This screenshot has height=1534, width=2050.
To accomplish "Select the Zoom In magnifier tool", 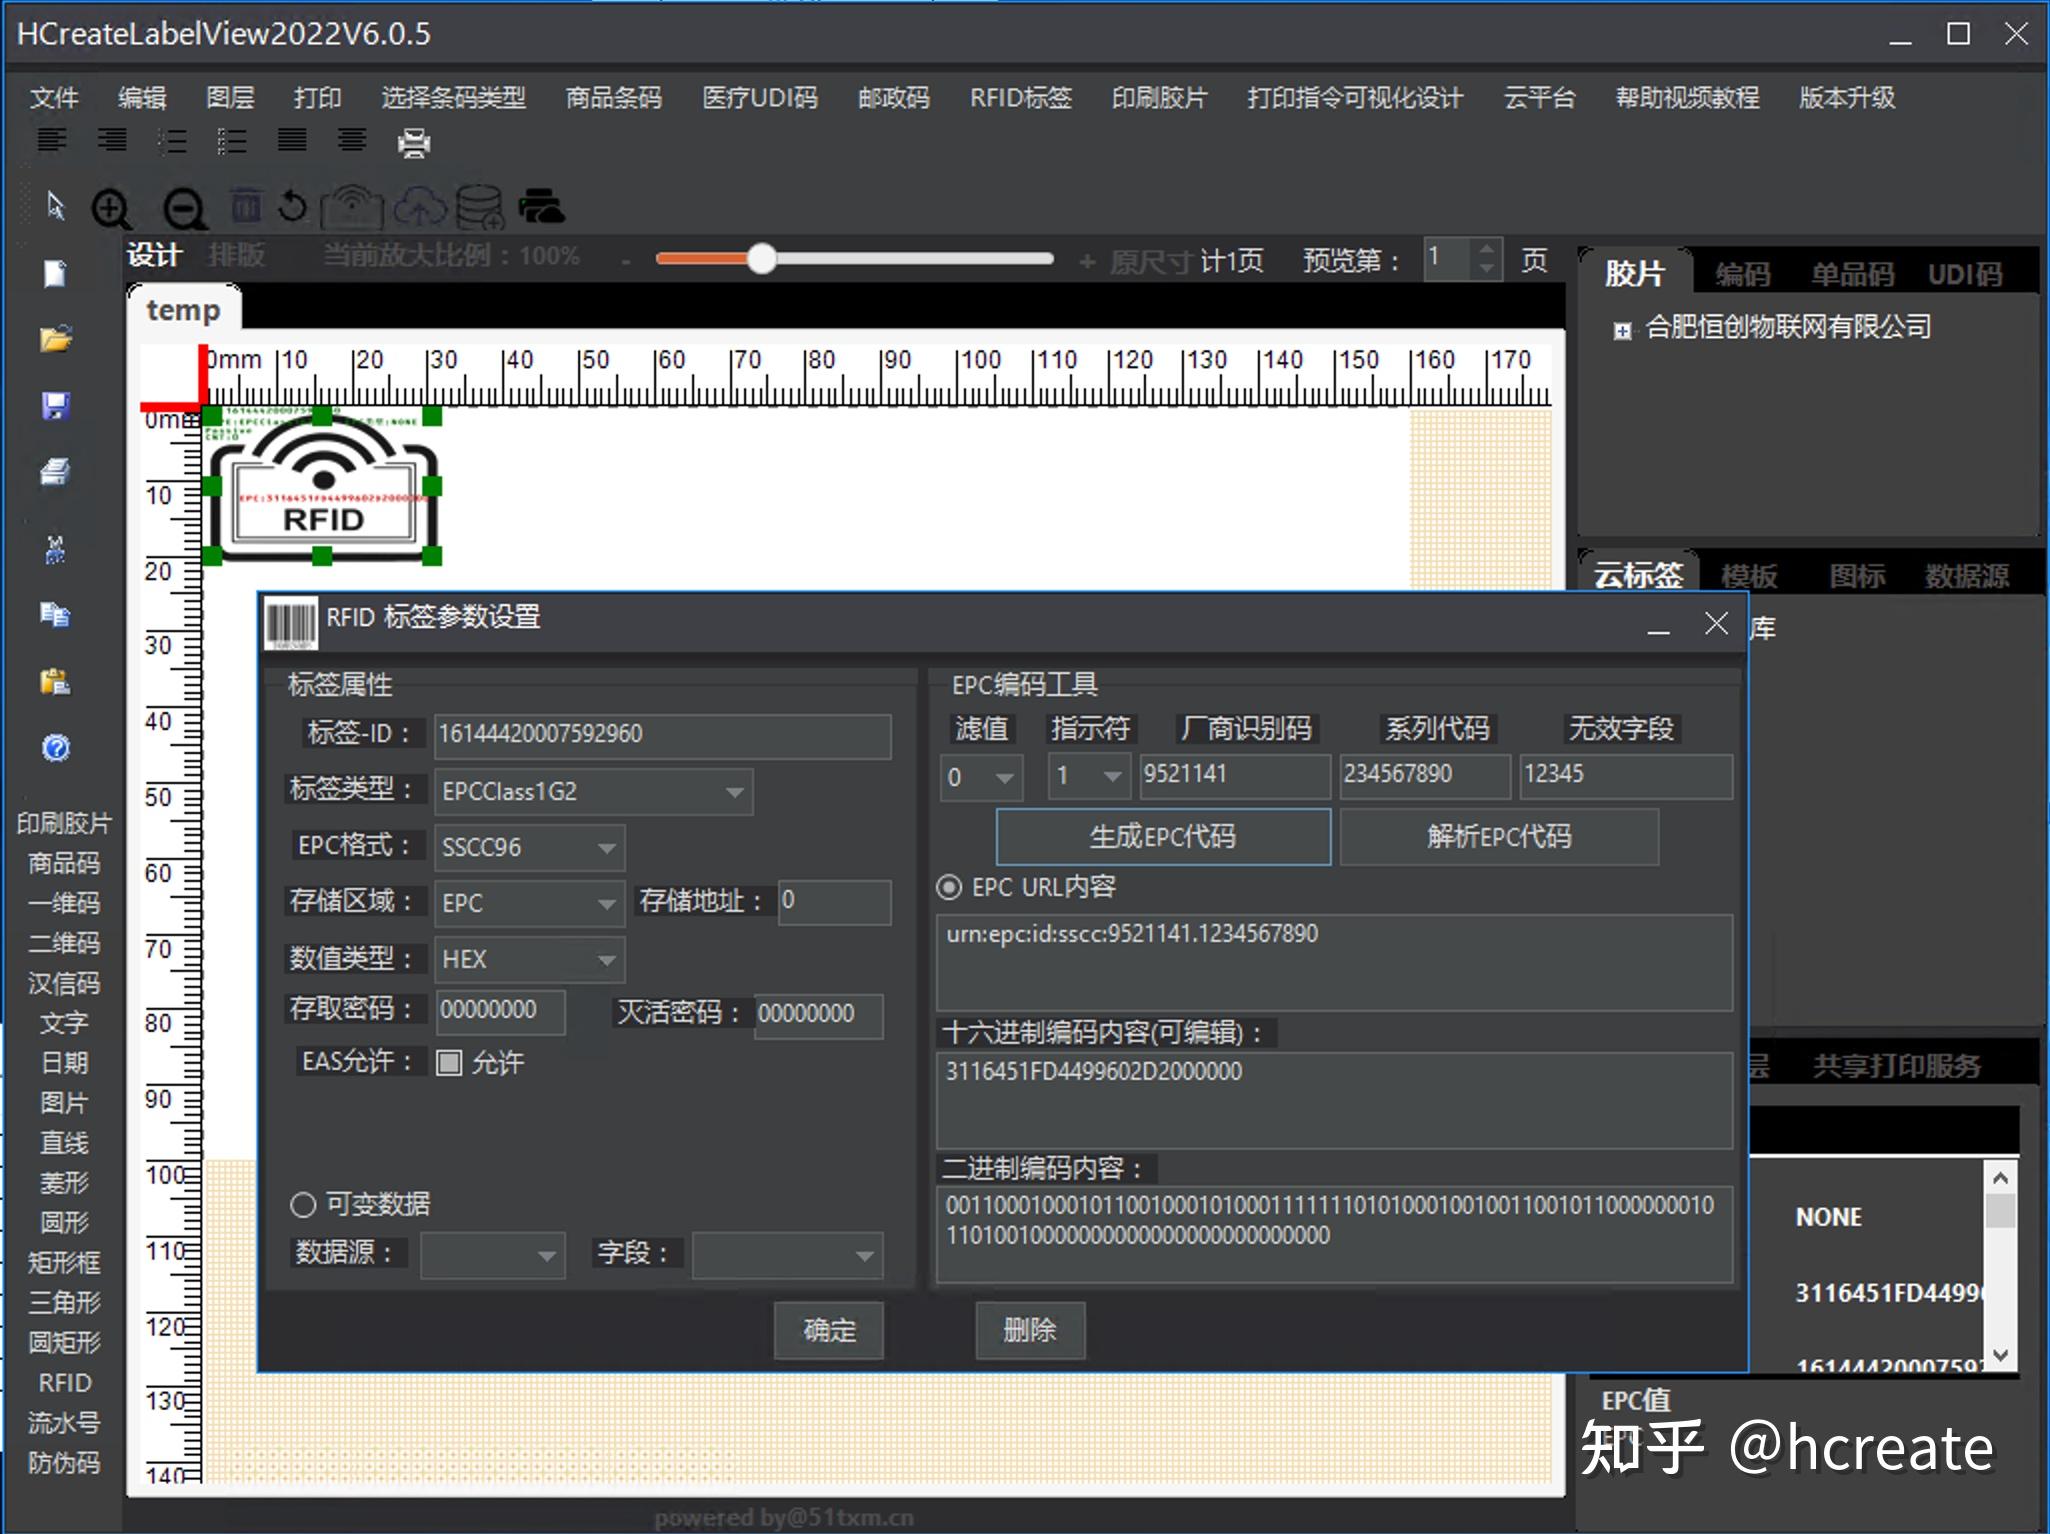I will (111, 208).
